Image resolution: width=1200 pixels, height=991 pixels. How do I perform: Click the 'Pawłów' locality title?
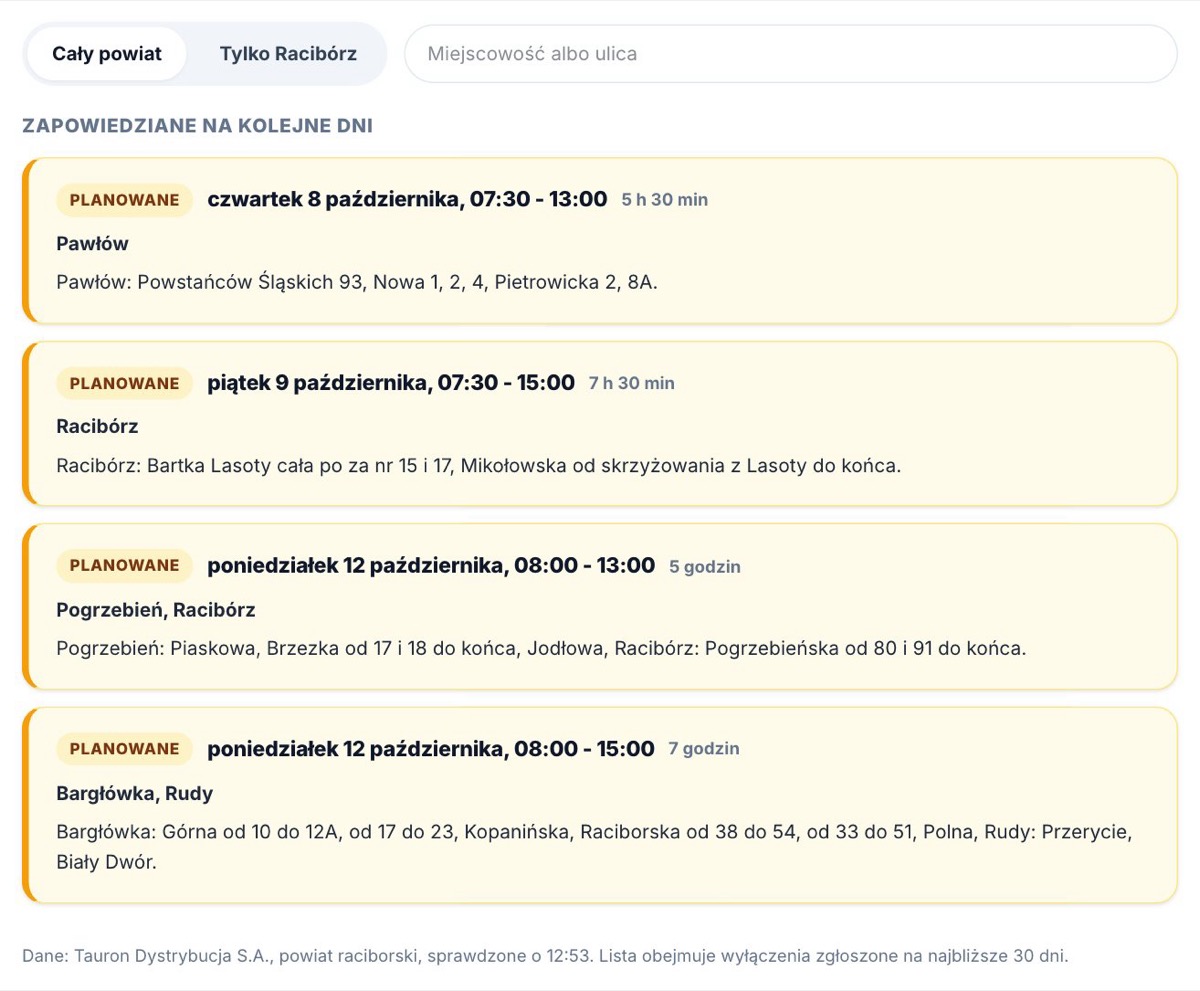[x=93, y=244]
